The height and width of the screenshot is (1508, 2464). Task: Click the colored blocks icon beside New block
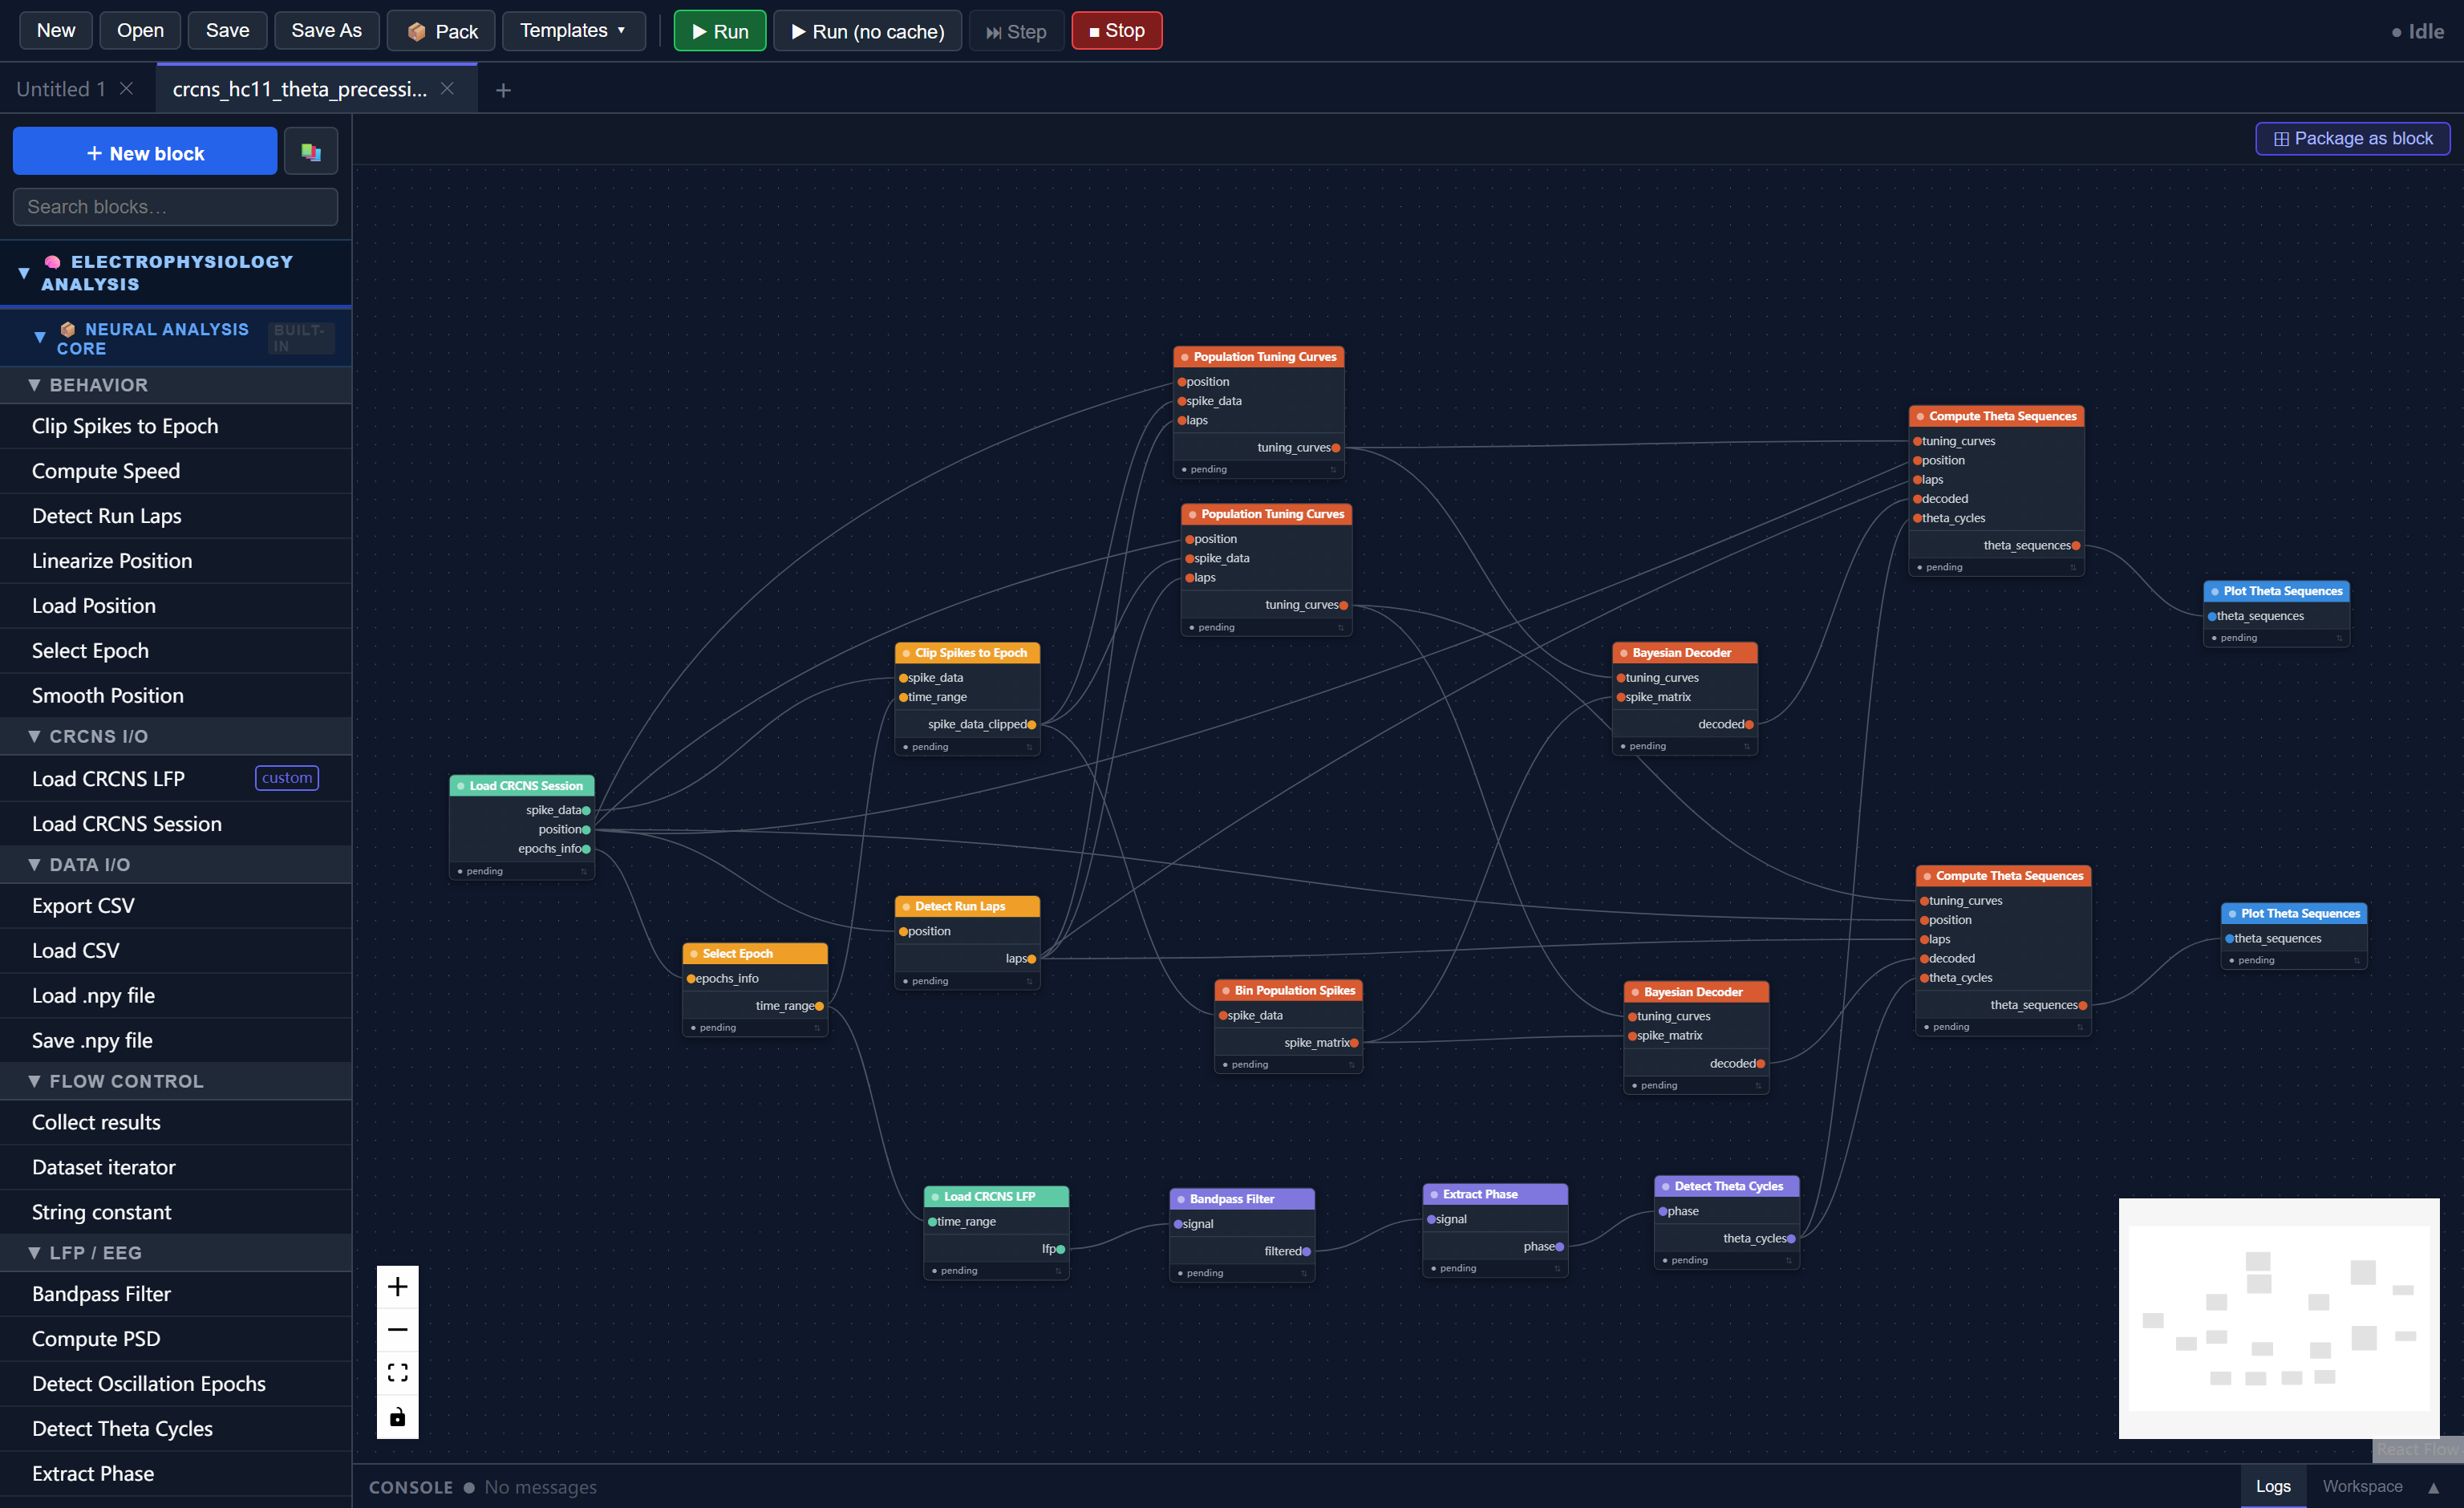click(311, 152)
